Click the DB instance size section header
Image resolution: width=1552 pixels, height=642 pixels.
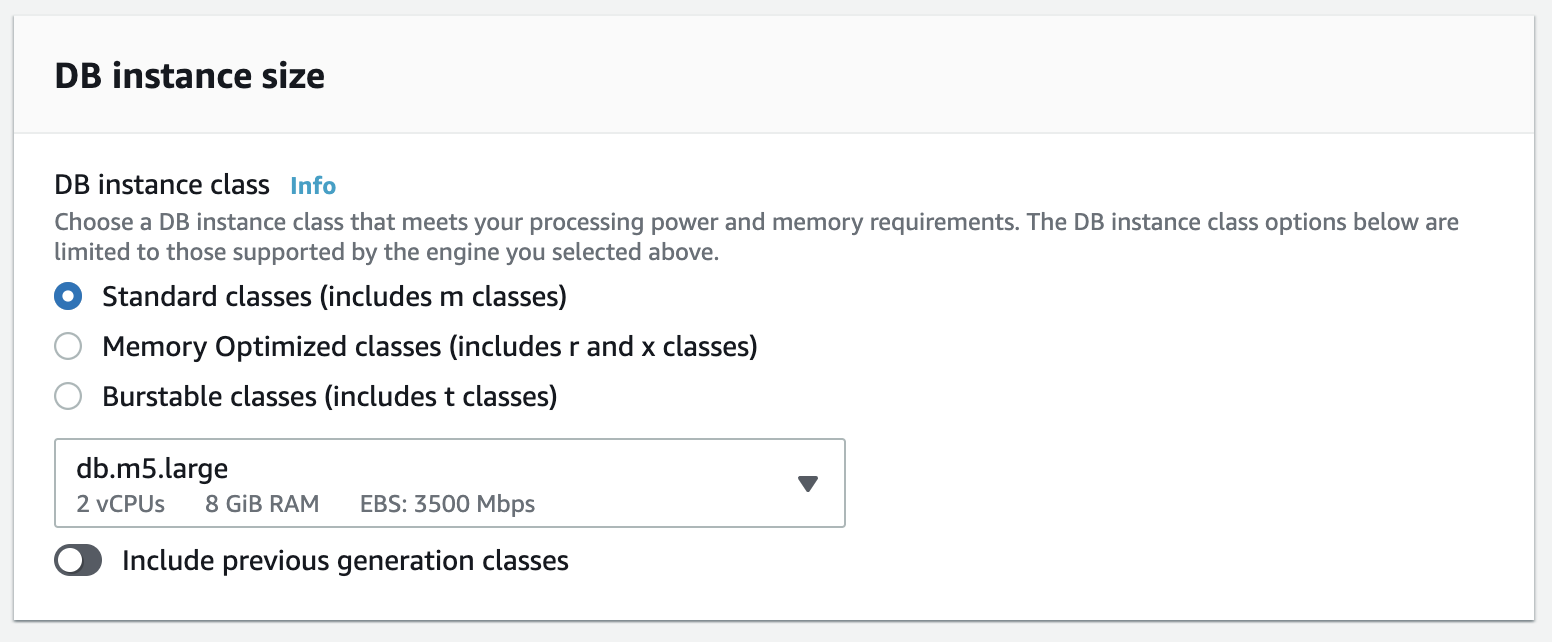click(x=190, y=75)
